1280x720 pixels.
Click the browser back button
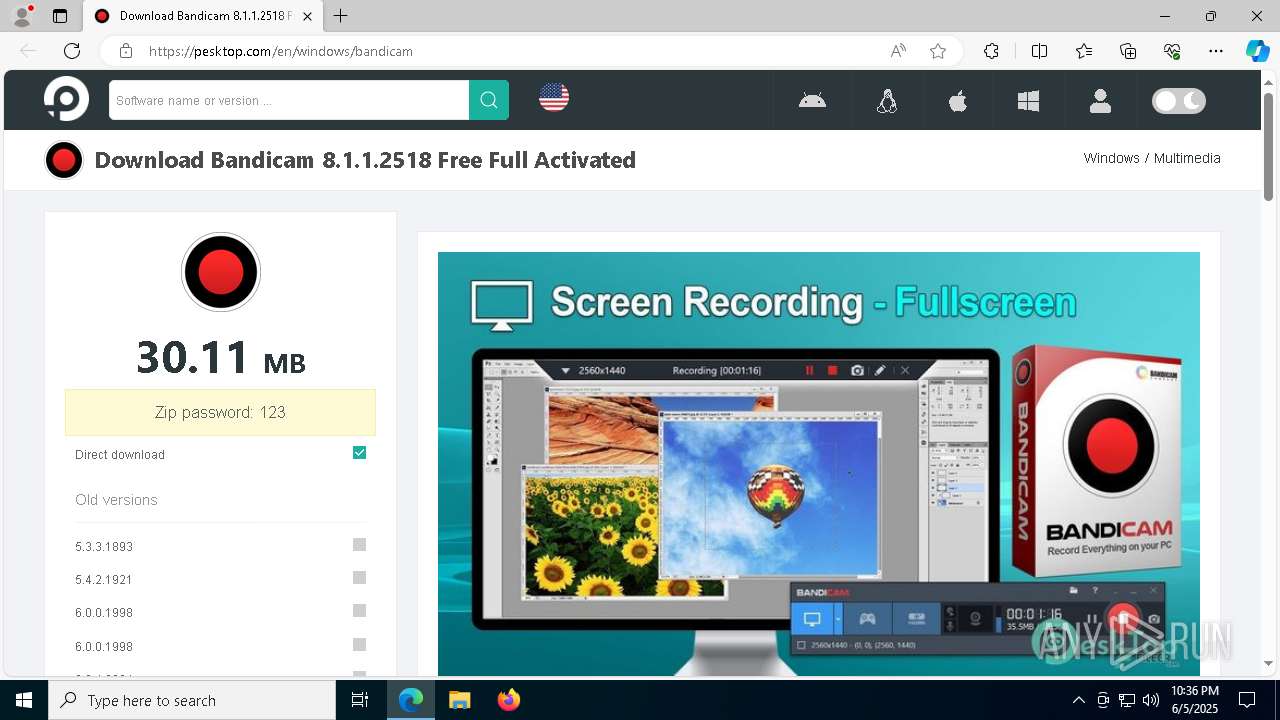point(28,51)
